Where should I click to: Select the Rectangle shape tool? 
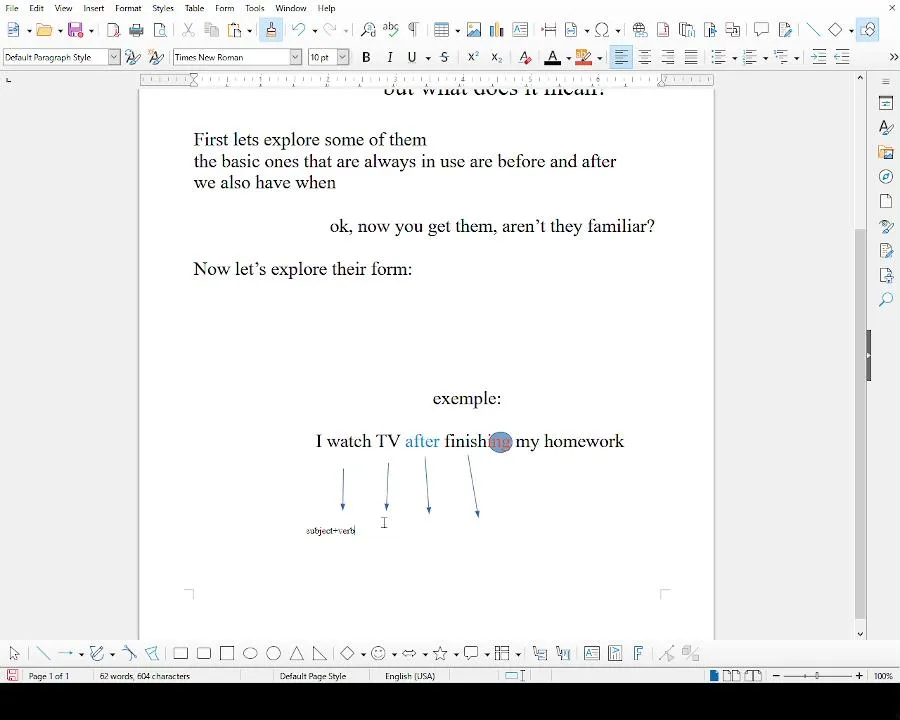pos(181,653)
